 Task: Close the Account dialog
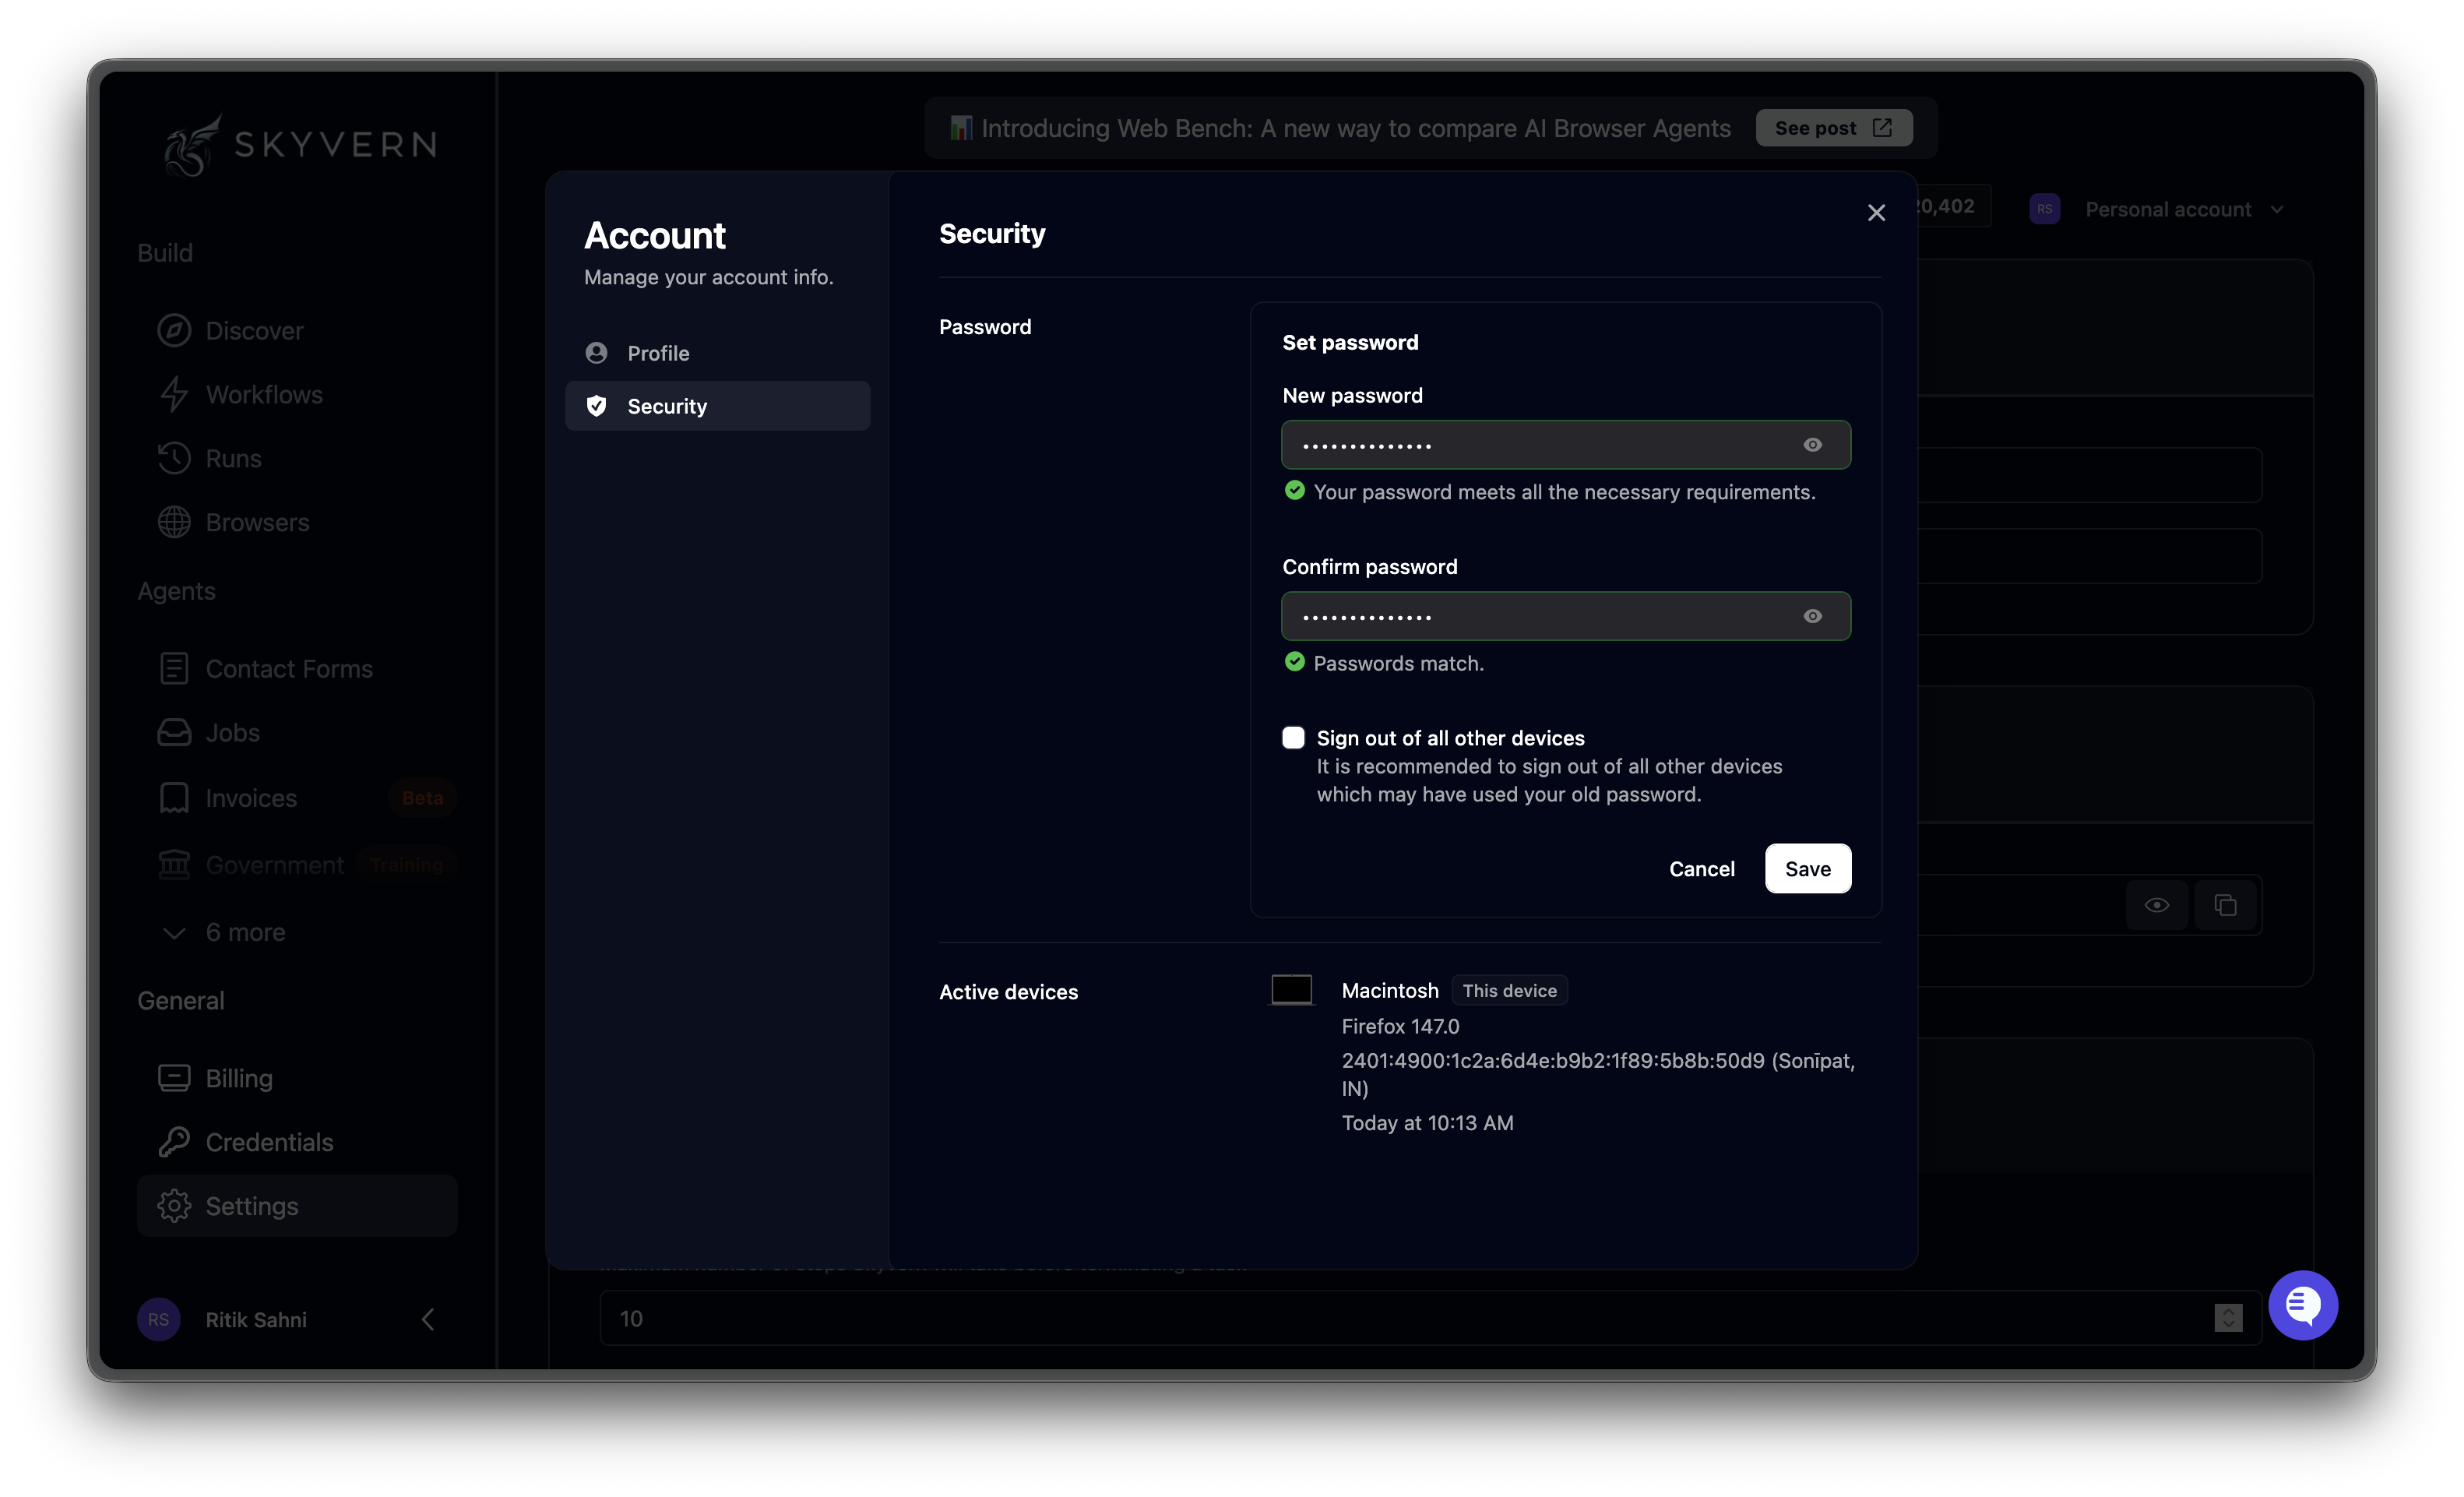[x=1876, y=213]
